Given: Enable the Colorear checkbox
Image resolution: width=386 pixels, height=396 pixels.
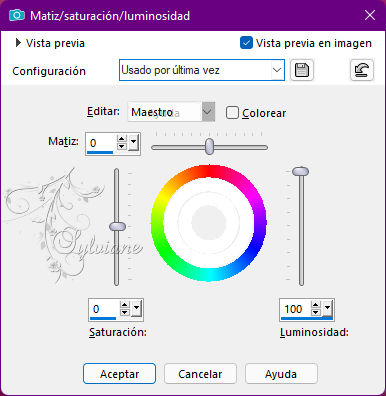Looking at the screenshot, I should tap(232, 113).
